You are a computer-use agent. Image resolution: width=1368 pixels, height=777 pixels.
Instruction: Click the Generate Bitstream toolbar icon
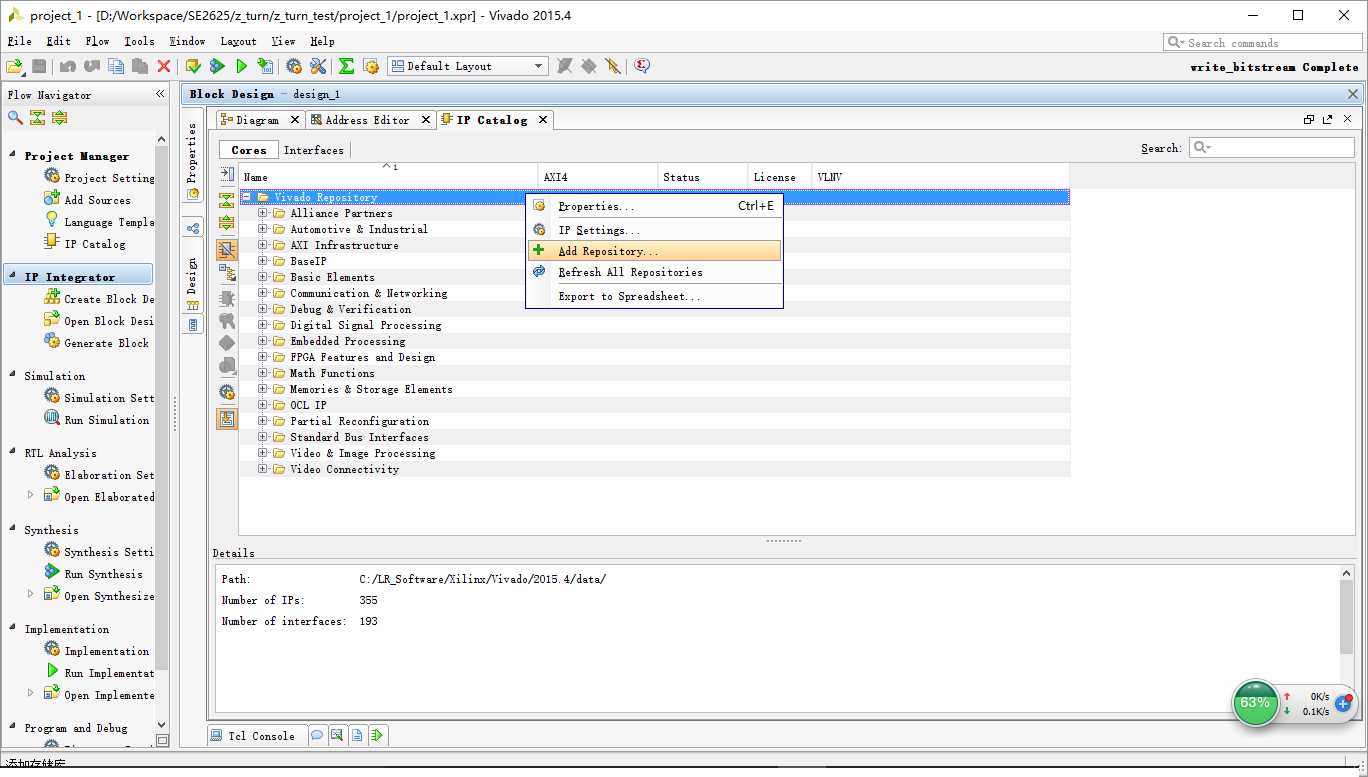coord(265,66)
